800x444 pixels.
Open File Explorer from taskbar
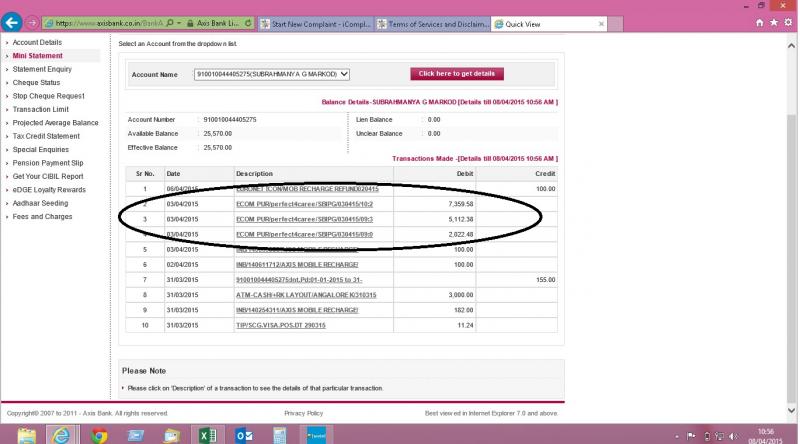27,435
